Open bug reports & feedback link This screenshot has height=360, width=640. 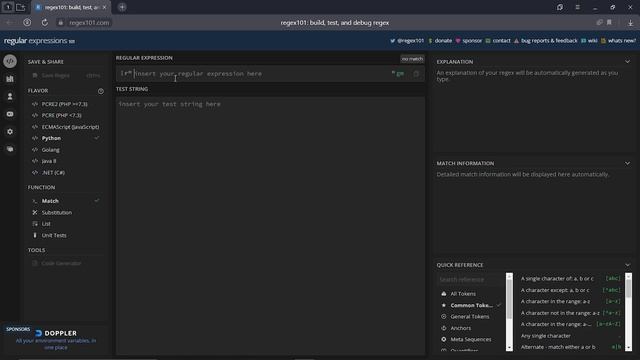pyautogui.click(x=546, y=41)
